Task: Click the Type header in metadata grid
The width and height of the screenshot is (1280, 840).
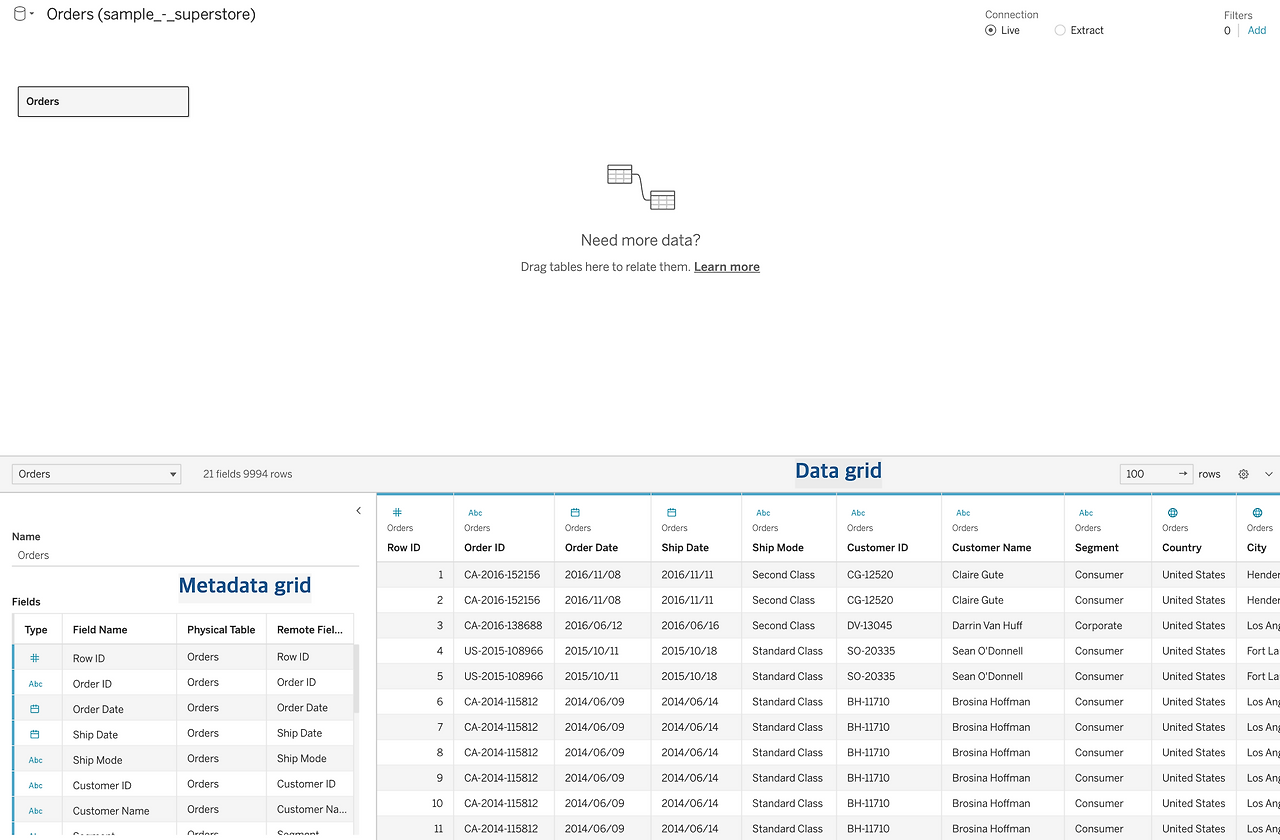Action: click(36, 630)
